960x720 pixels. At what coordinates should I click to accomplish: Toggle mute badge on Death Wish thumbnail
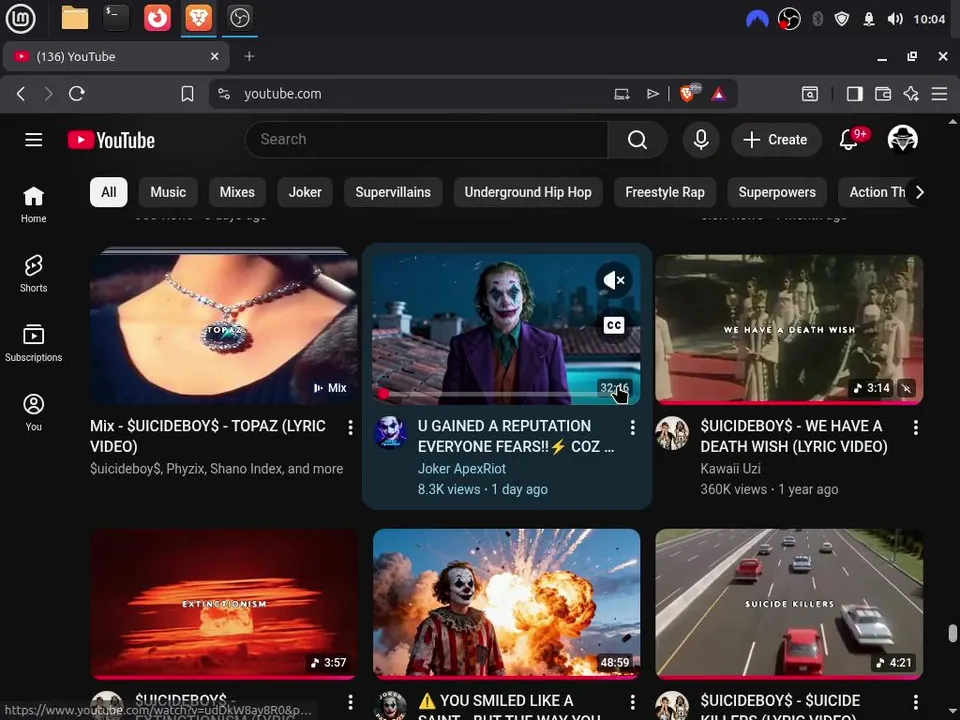point(907,388)
